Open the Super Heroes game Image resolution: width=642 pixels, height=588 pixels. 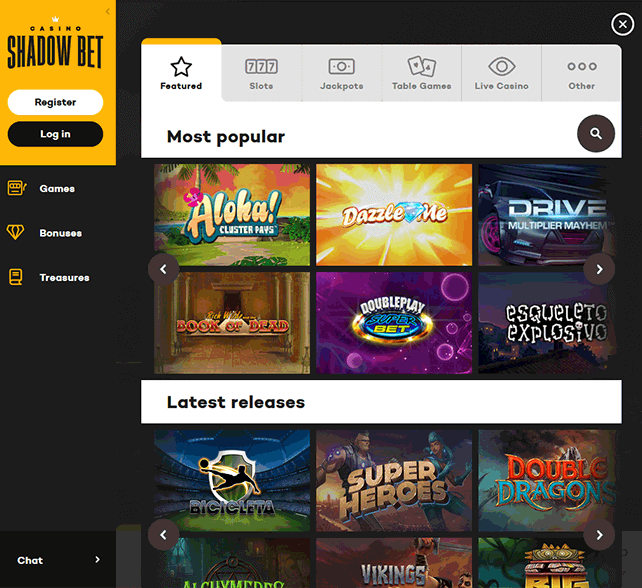coord(394,480)
